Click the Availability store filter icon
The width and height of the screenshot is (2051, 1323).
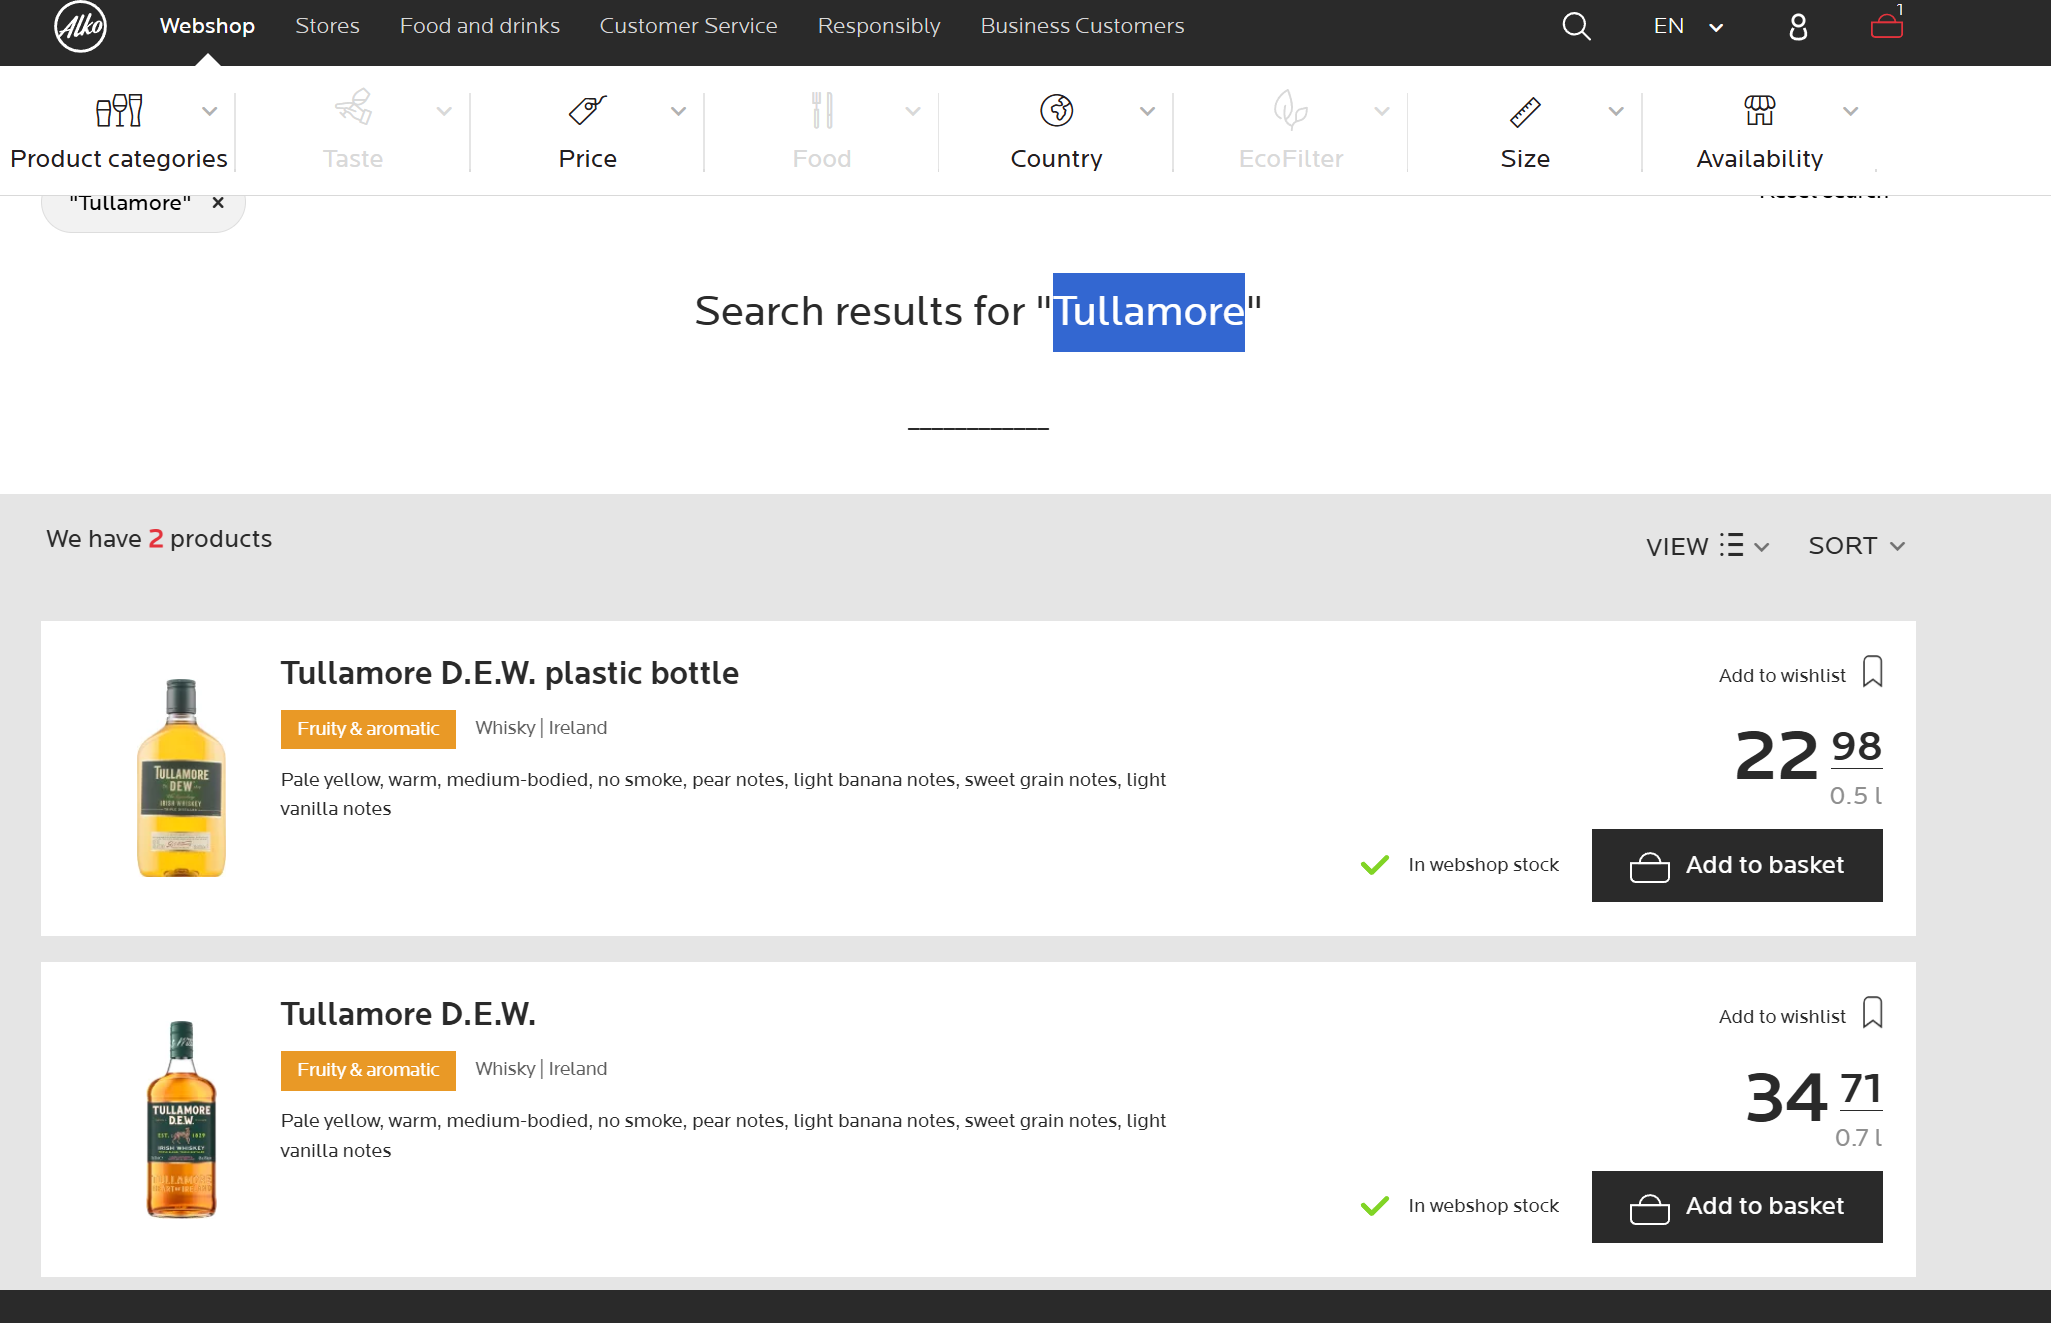click(x=1759, y=110)
